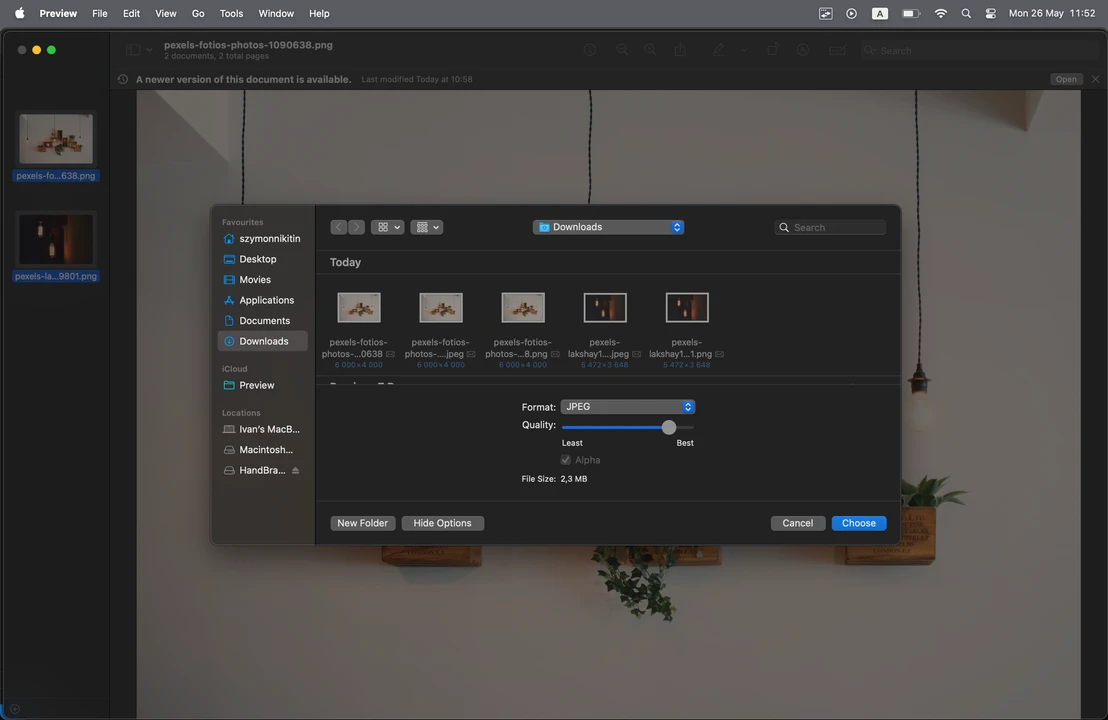Select file pexels-lakshay1....jpeg
The image size is (1108, 720).
[x=604, y=329]
